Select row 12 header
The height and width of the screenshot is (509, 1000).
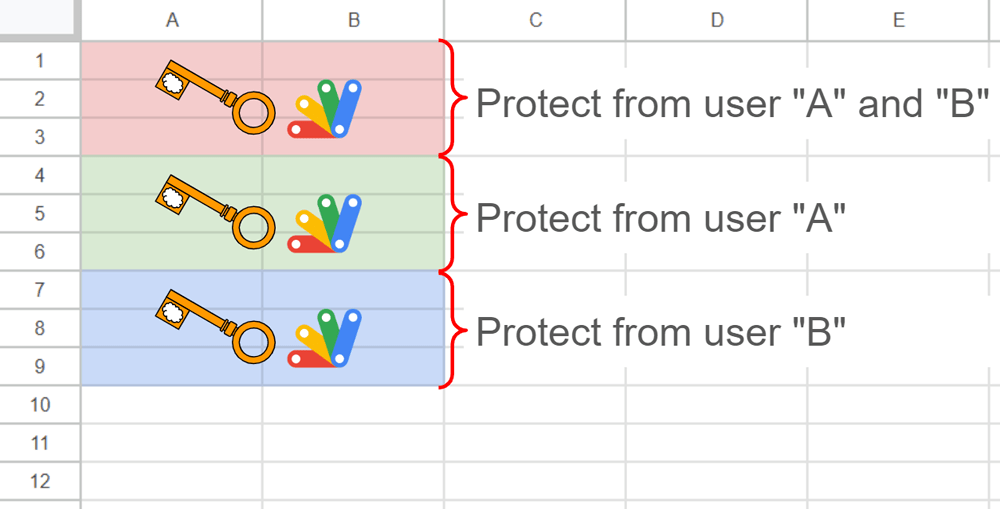40,481
